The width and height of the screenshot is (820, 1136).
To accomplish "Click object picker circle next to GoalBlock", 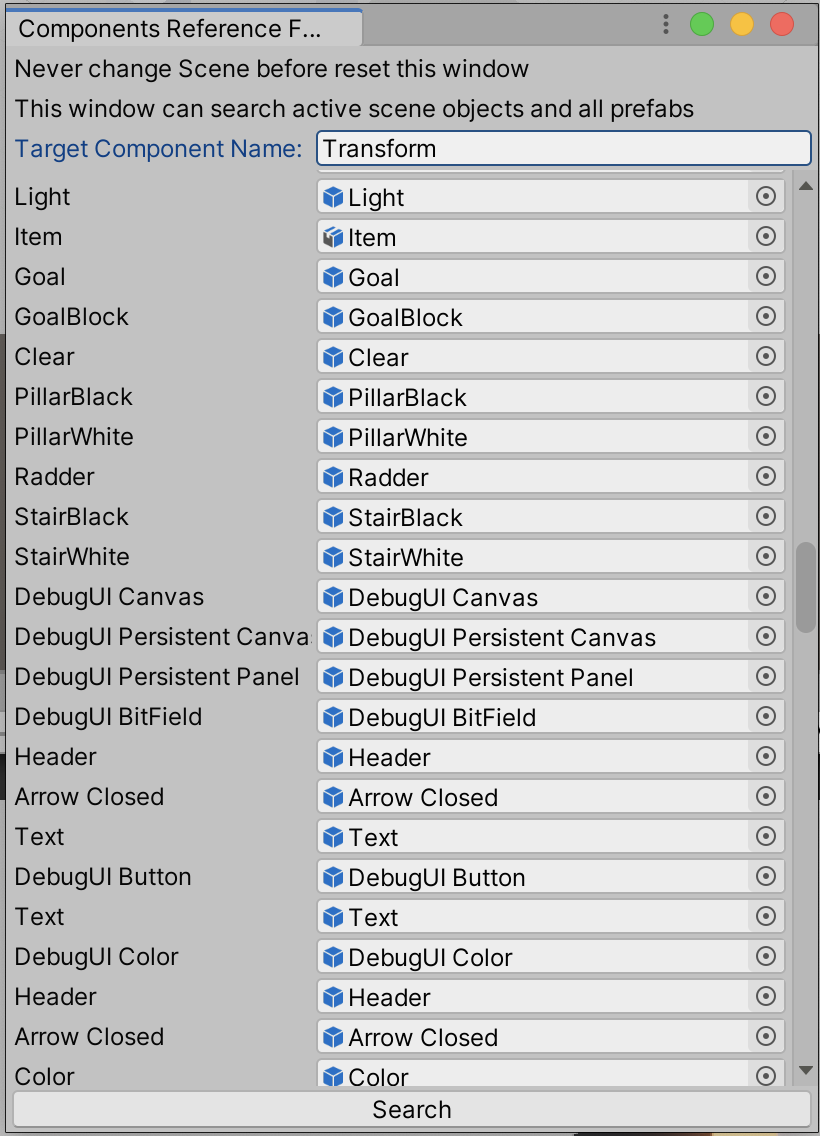I will coord(766,316).
